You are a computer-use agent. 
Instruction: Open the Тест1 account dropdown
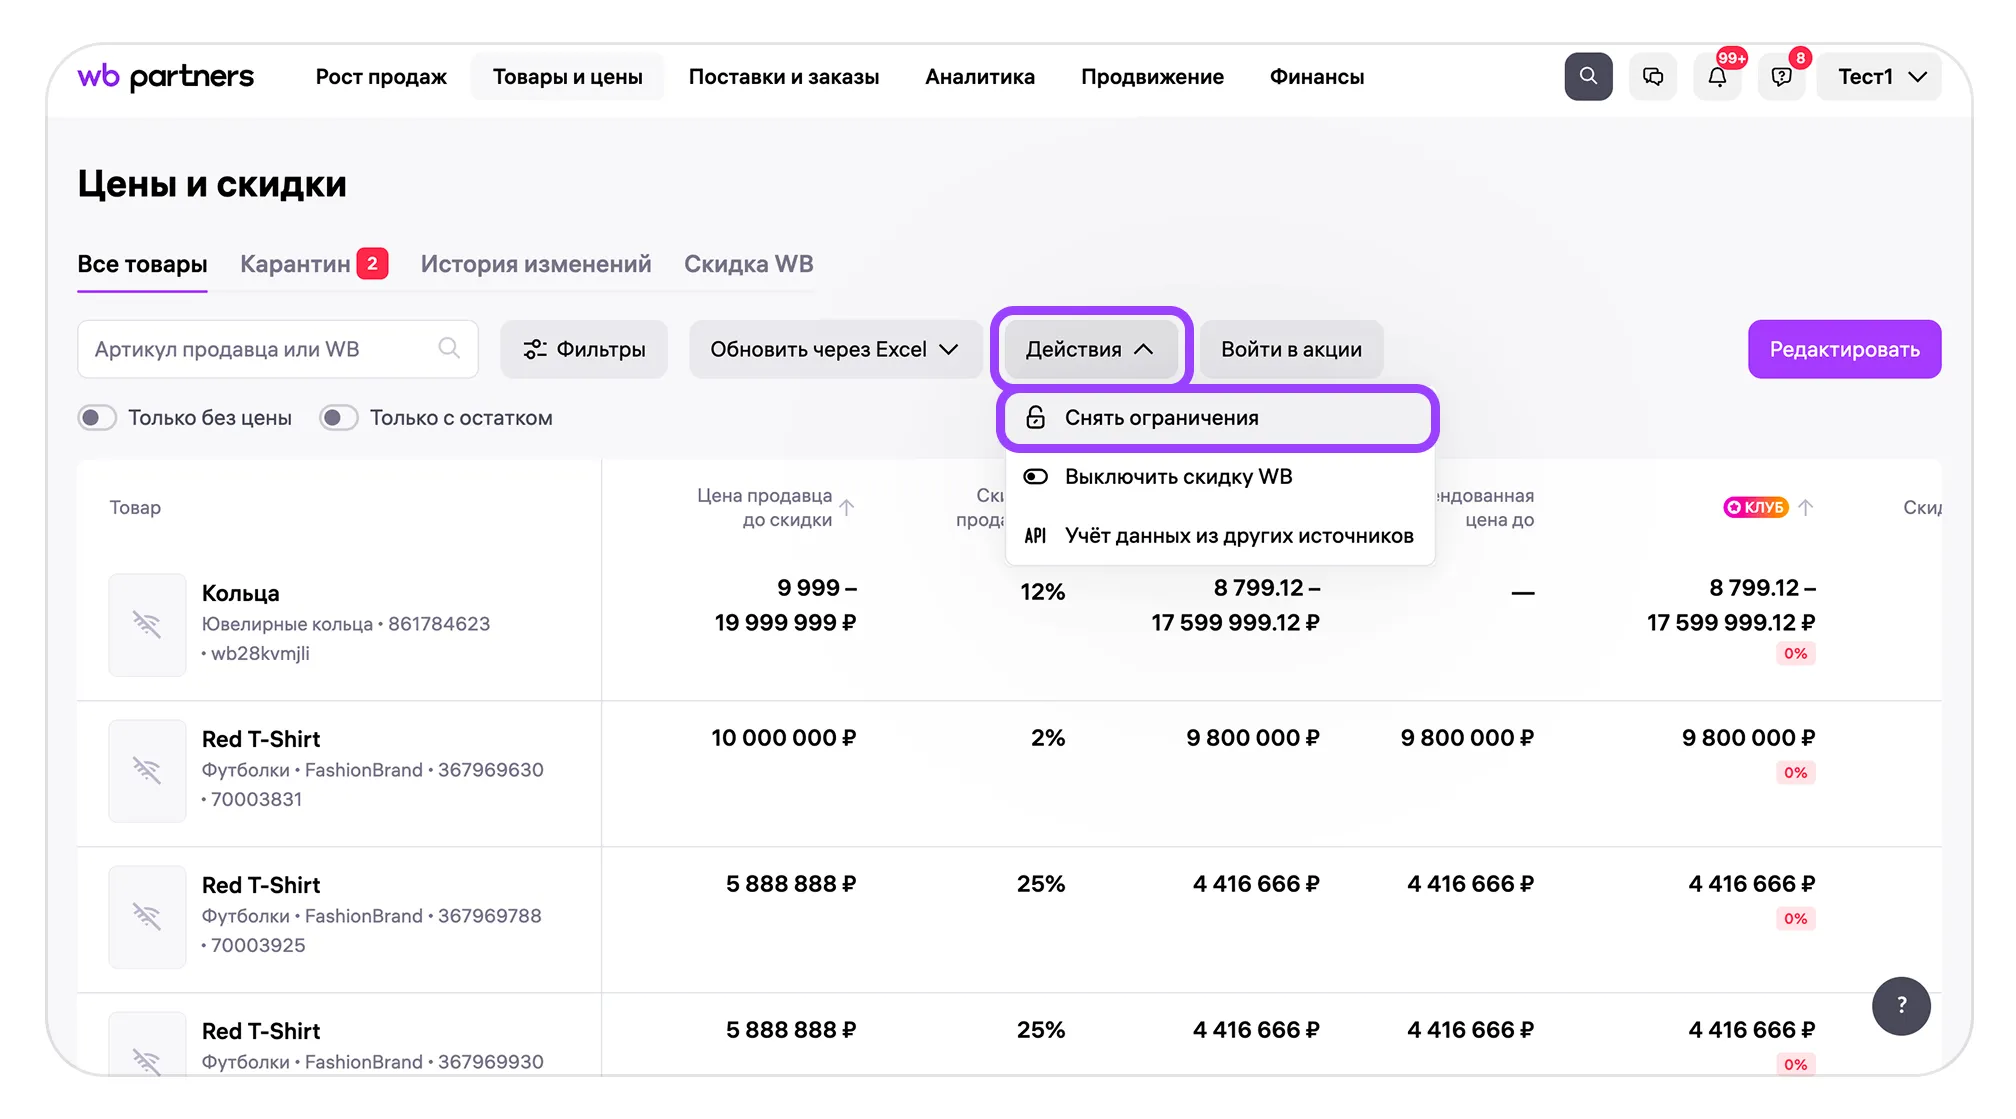pos(1880,77)
